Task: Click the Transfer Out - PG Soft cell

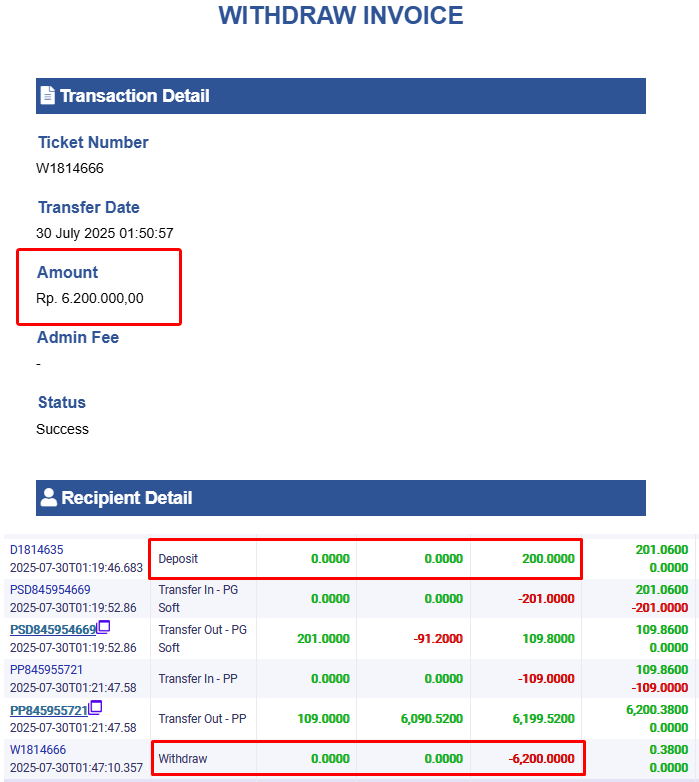Action: (202, 638)
